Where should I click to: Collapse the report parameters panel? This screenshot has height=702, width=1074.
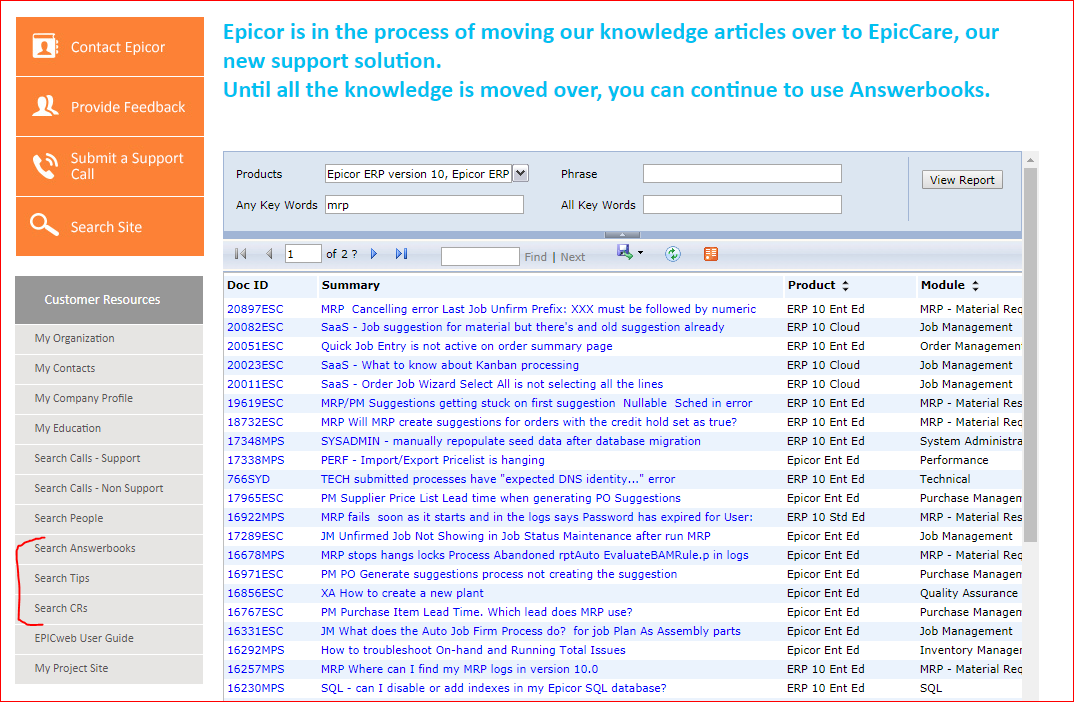point(622,235)
